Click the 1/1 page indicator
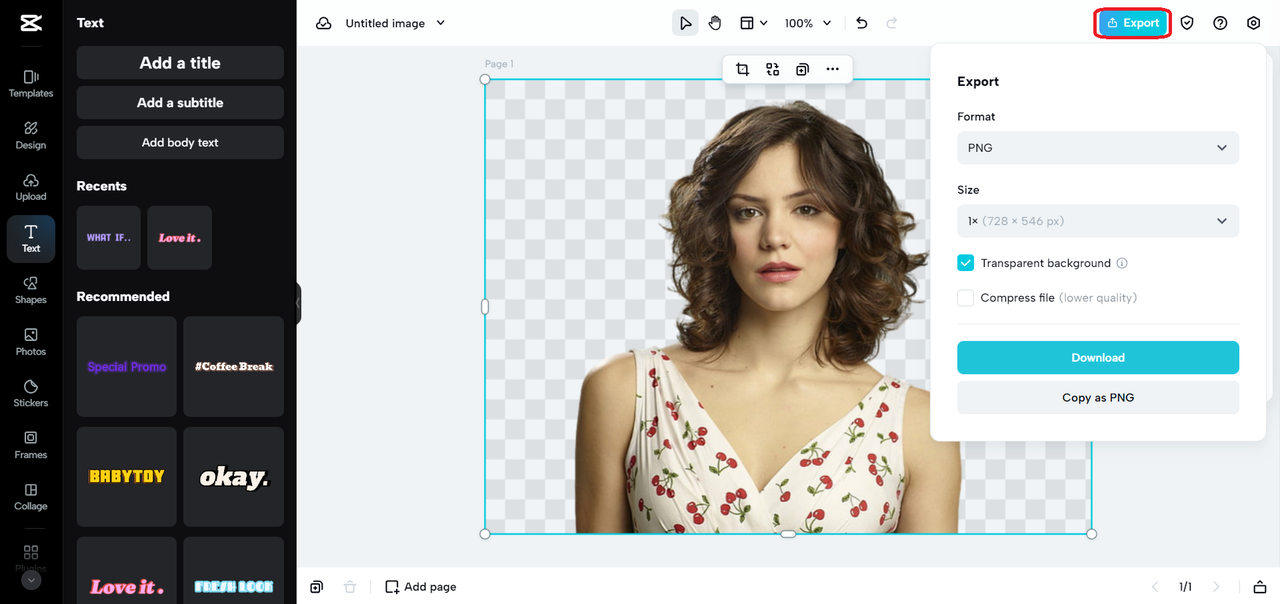Screen dimensions: 1280x604 coord(1185,587)
